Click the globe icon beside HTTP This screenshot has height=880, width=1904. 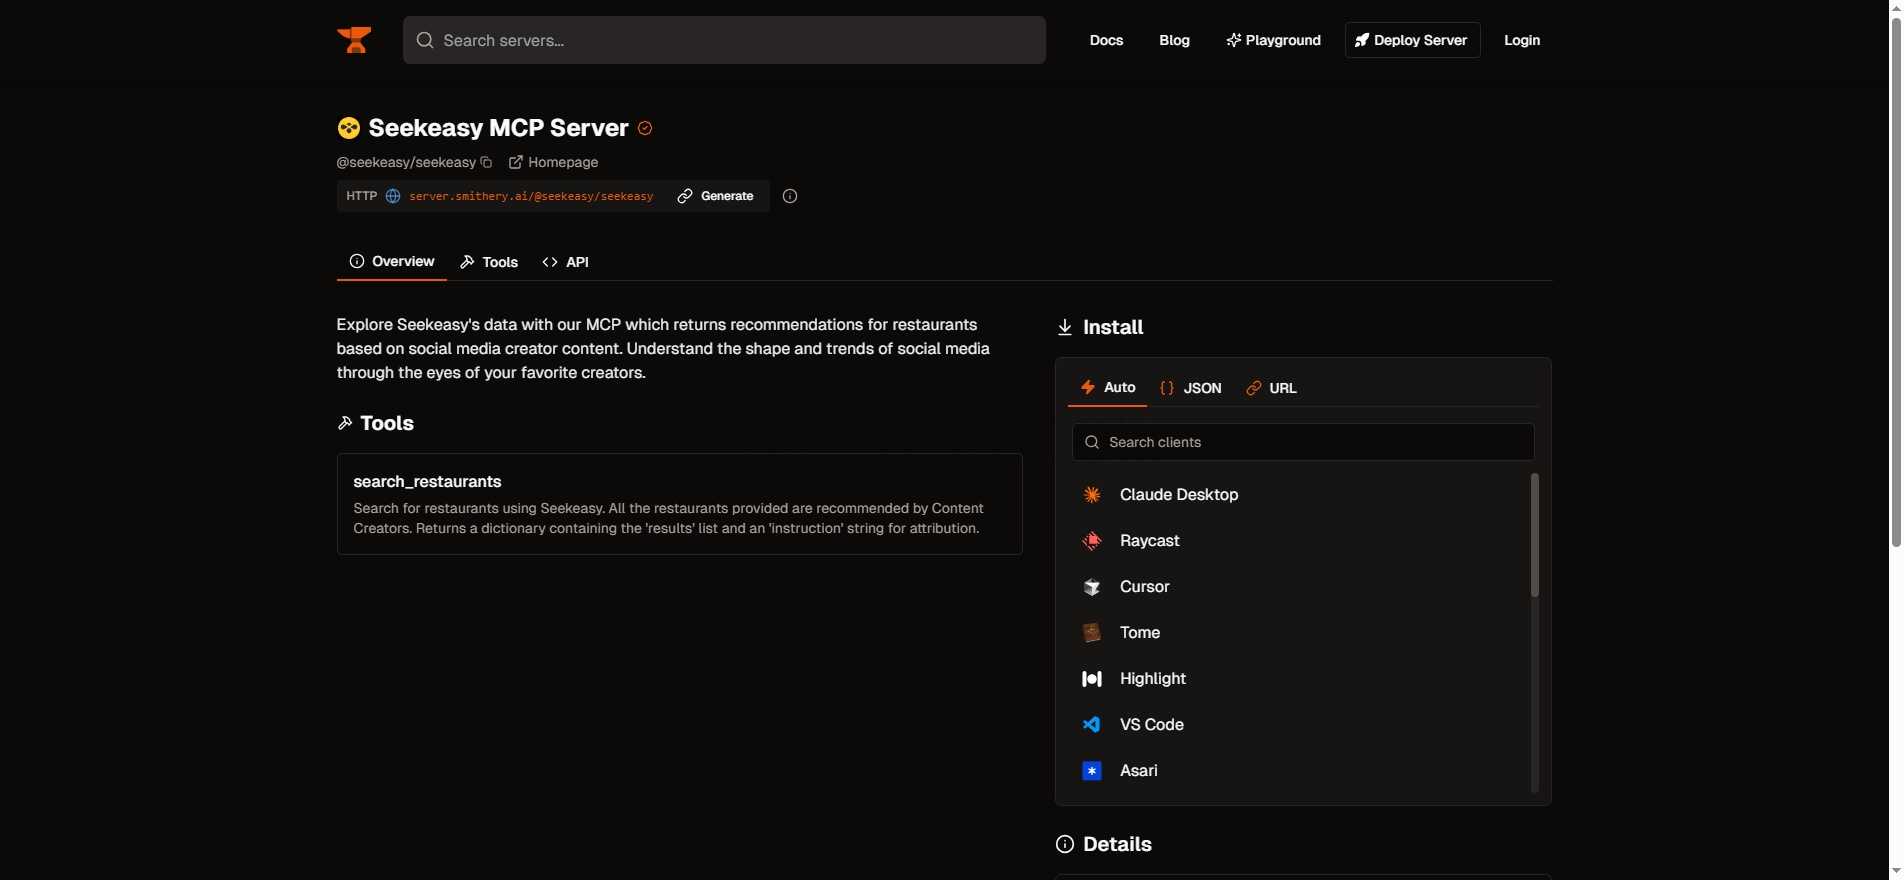coord(393,196)
